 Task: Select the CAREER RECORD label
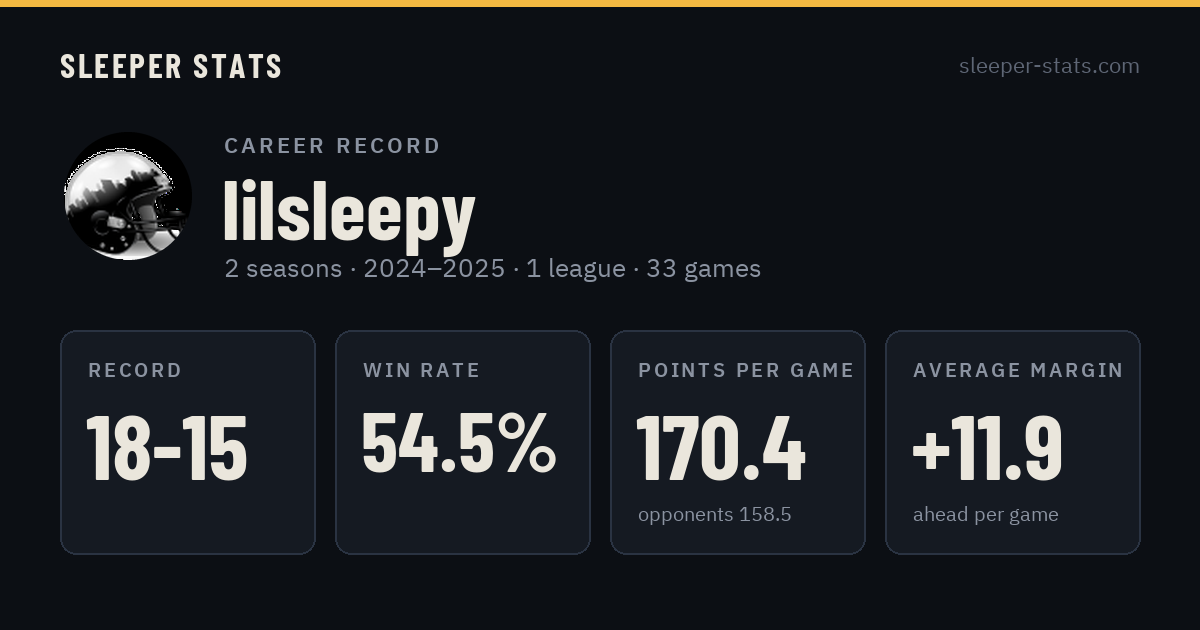point(332,146)
